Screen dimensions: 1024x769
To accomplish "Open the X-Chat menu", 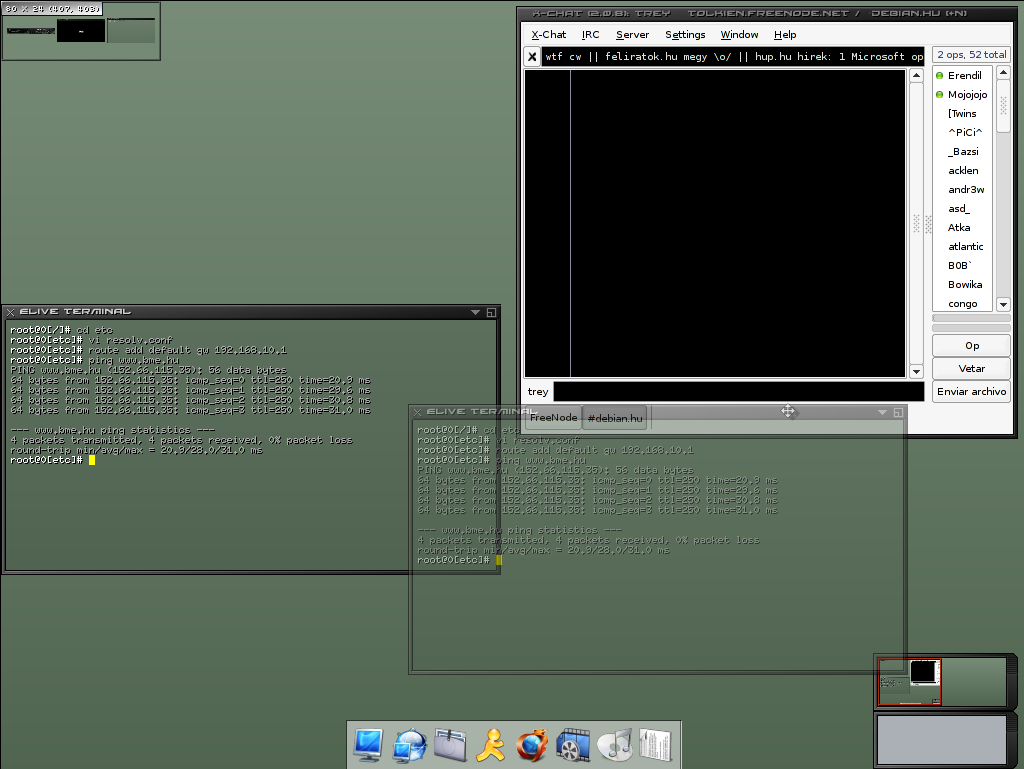I will coord(549,35).
